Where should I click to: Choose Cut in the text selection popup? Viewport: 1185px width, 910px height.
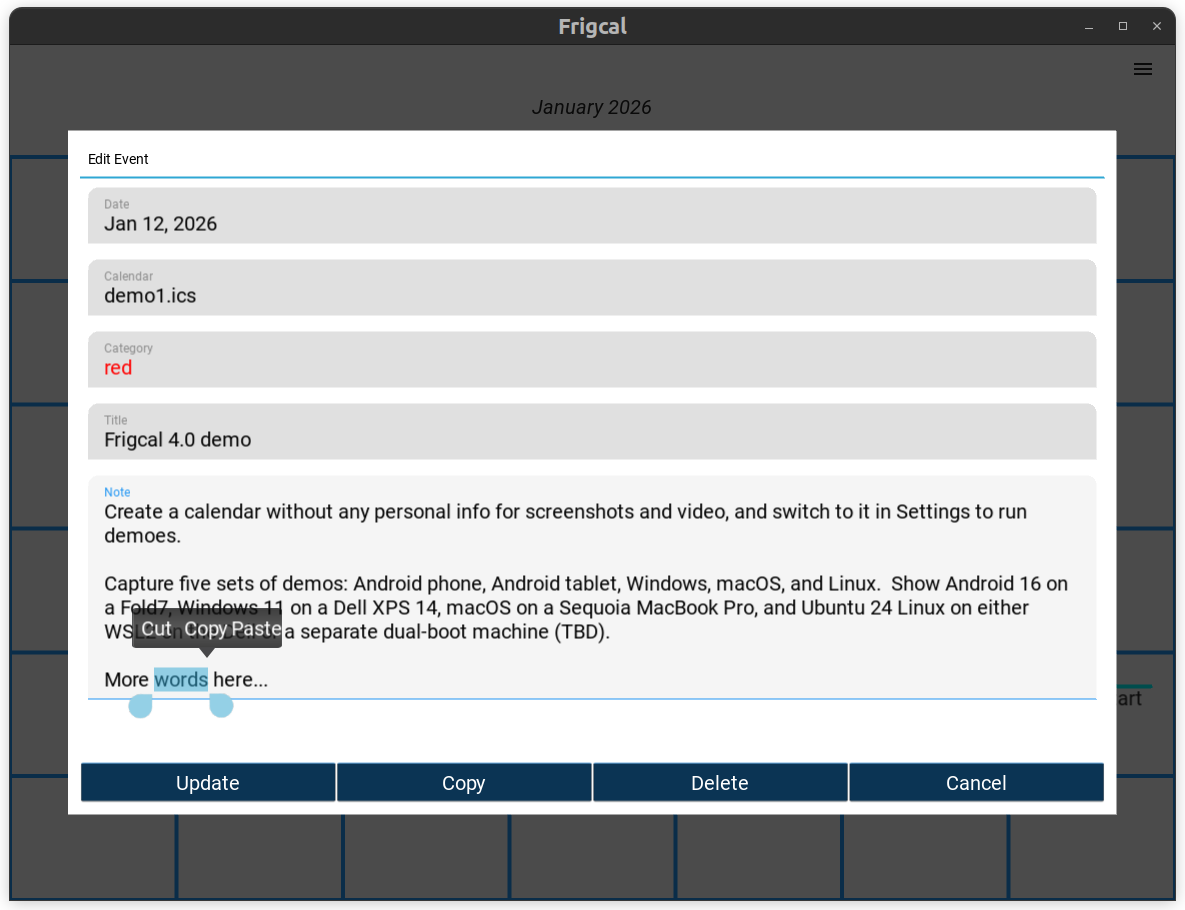[x=156, y=629]
